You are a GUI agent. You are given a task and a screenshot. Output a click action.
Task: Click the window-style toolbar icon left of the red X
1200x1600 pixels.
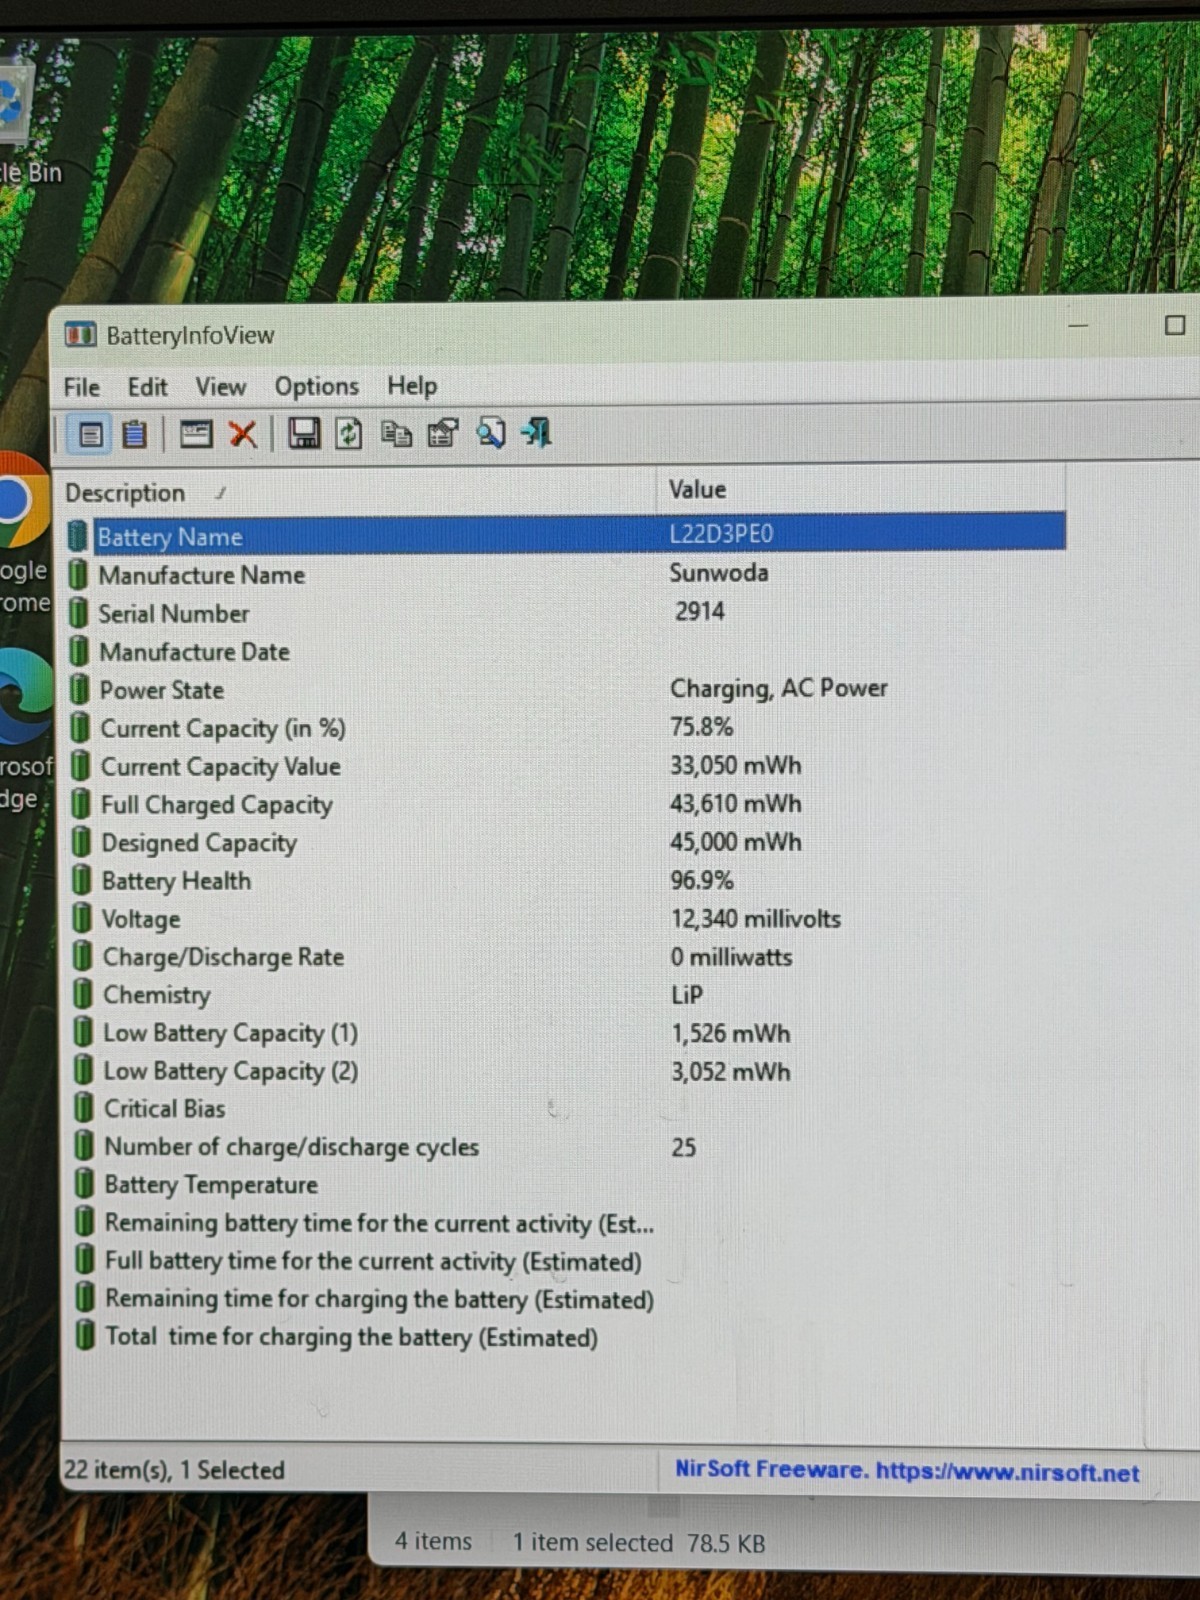[195, 434]
